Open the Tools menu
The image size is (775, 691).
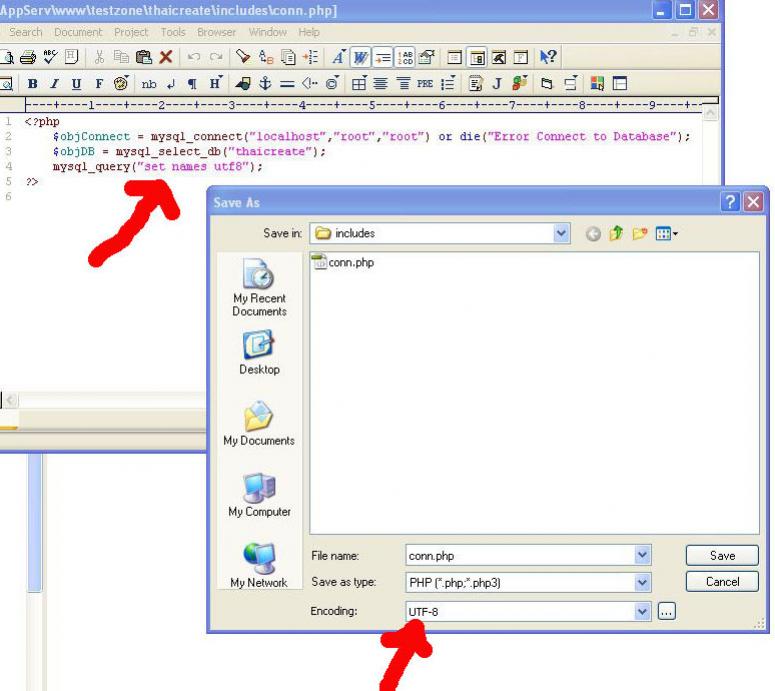coord(173,32)
